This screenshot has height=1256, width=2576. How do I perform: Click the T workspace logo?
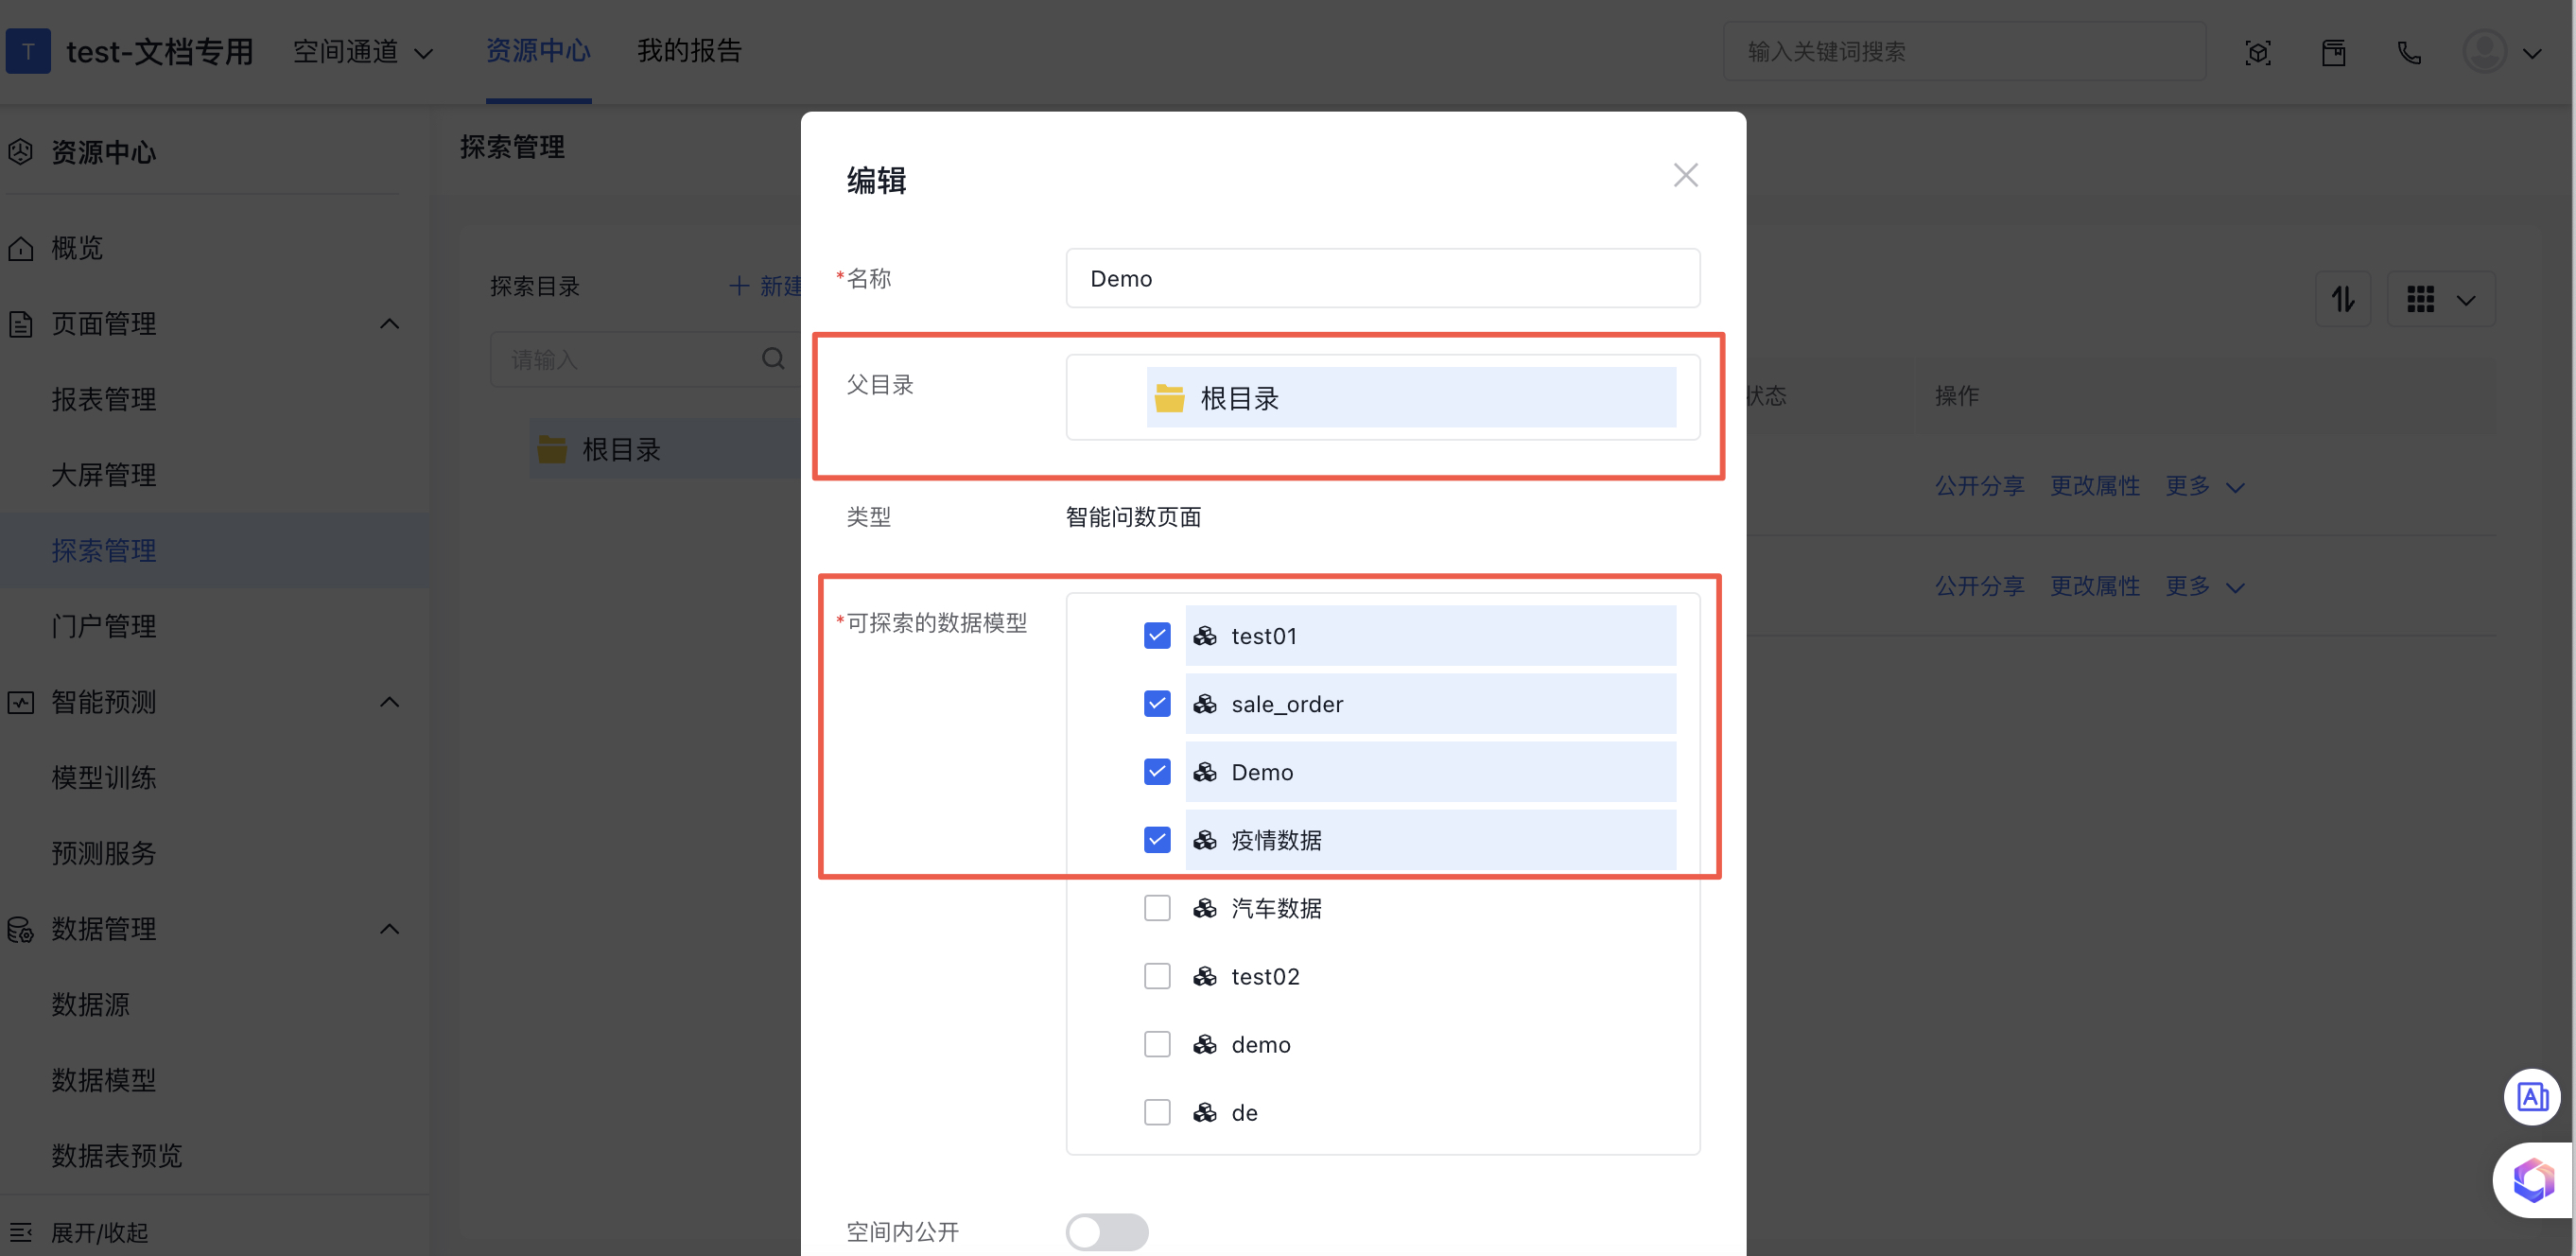click(x=28, y=51)
